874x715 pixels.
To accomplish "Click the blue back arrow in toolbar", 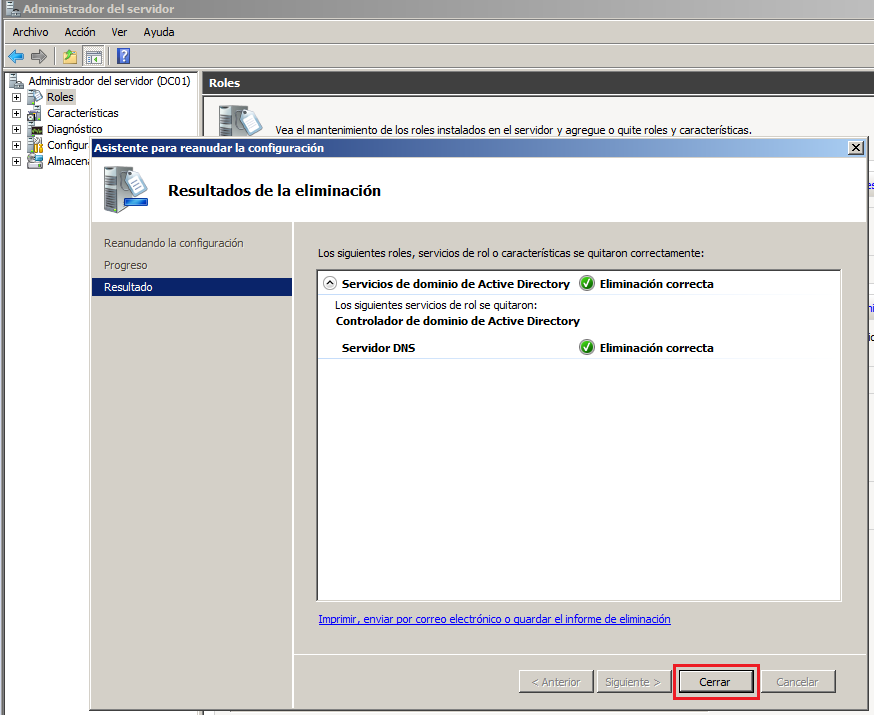I will coord(16,56).
